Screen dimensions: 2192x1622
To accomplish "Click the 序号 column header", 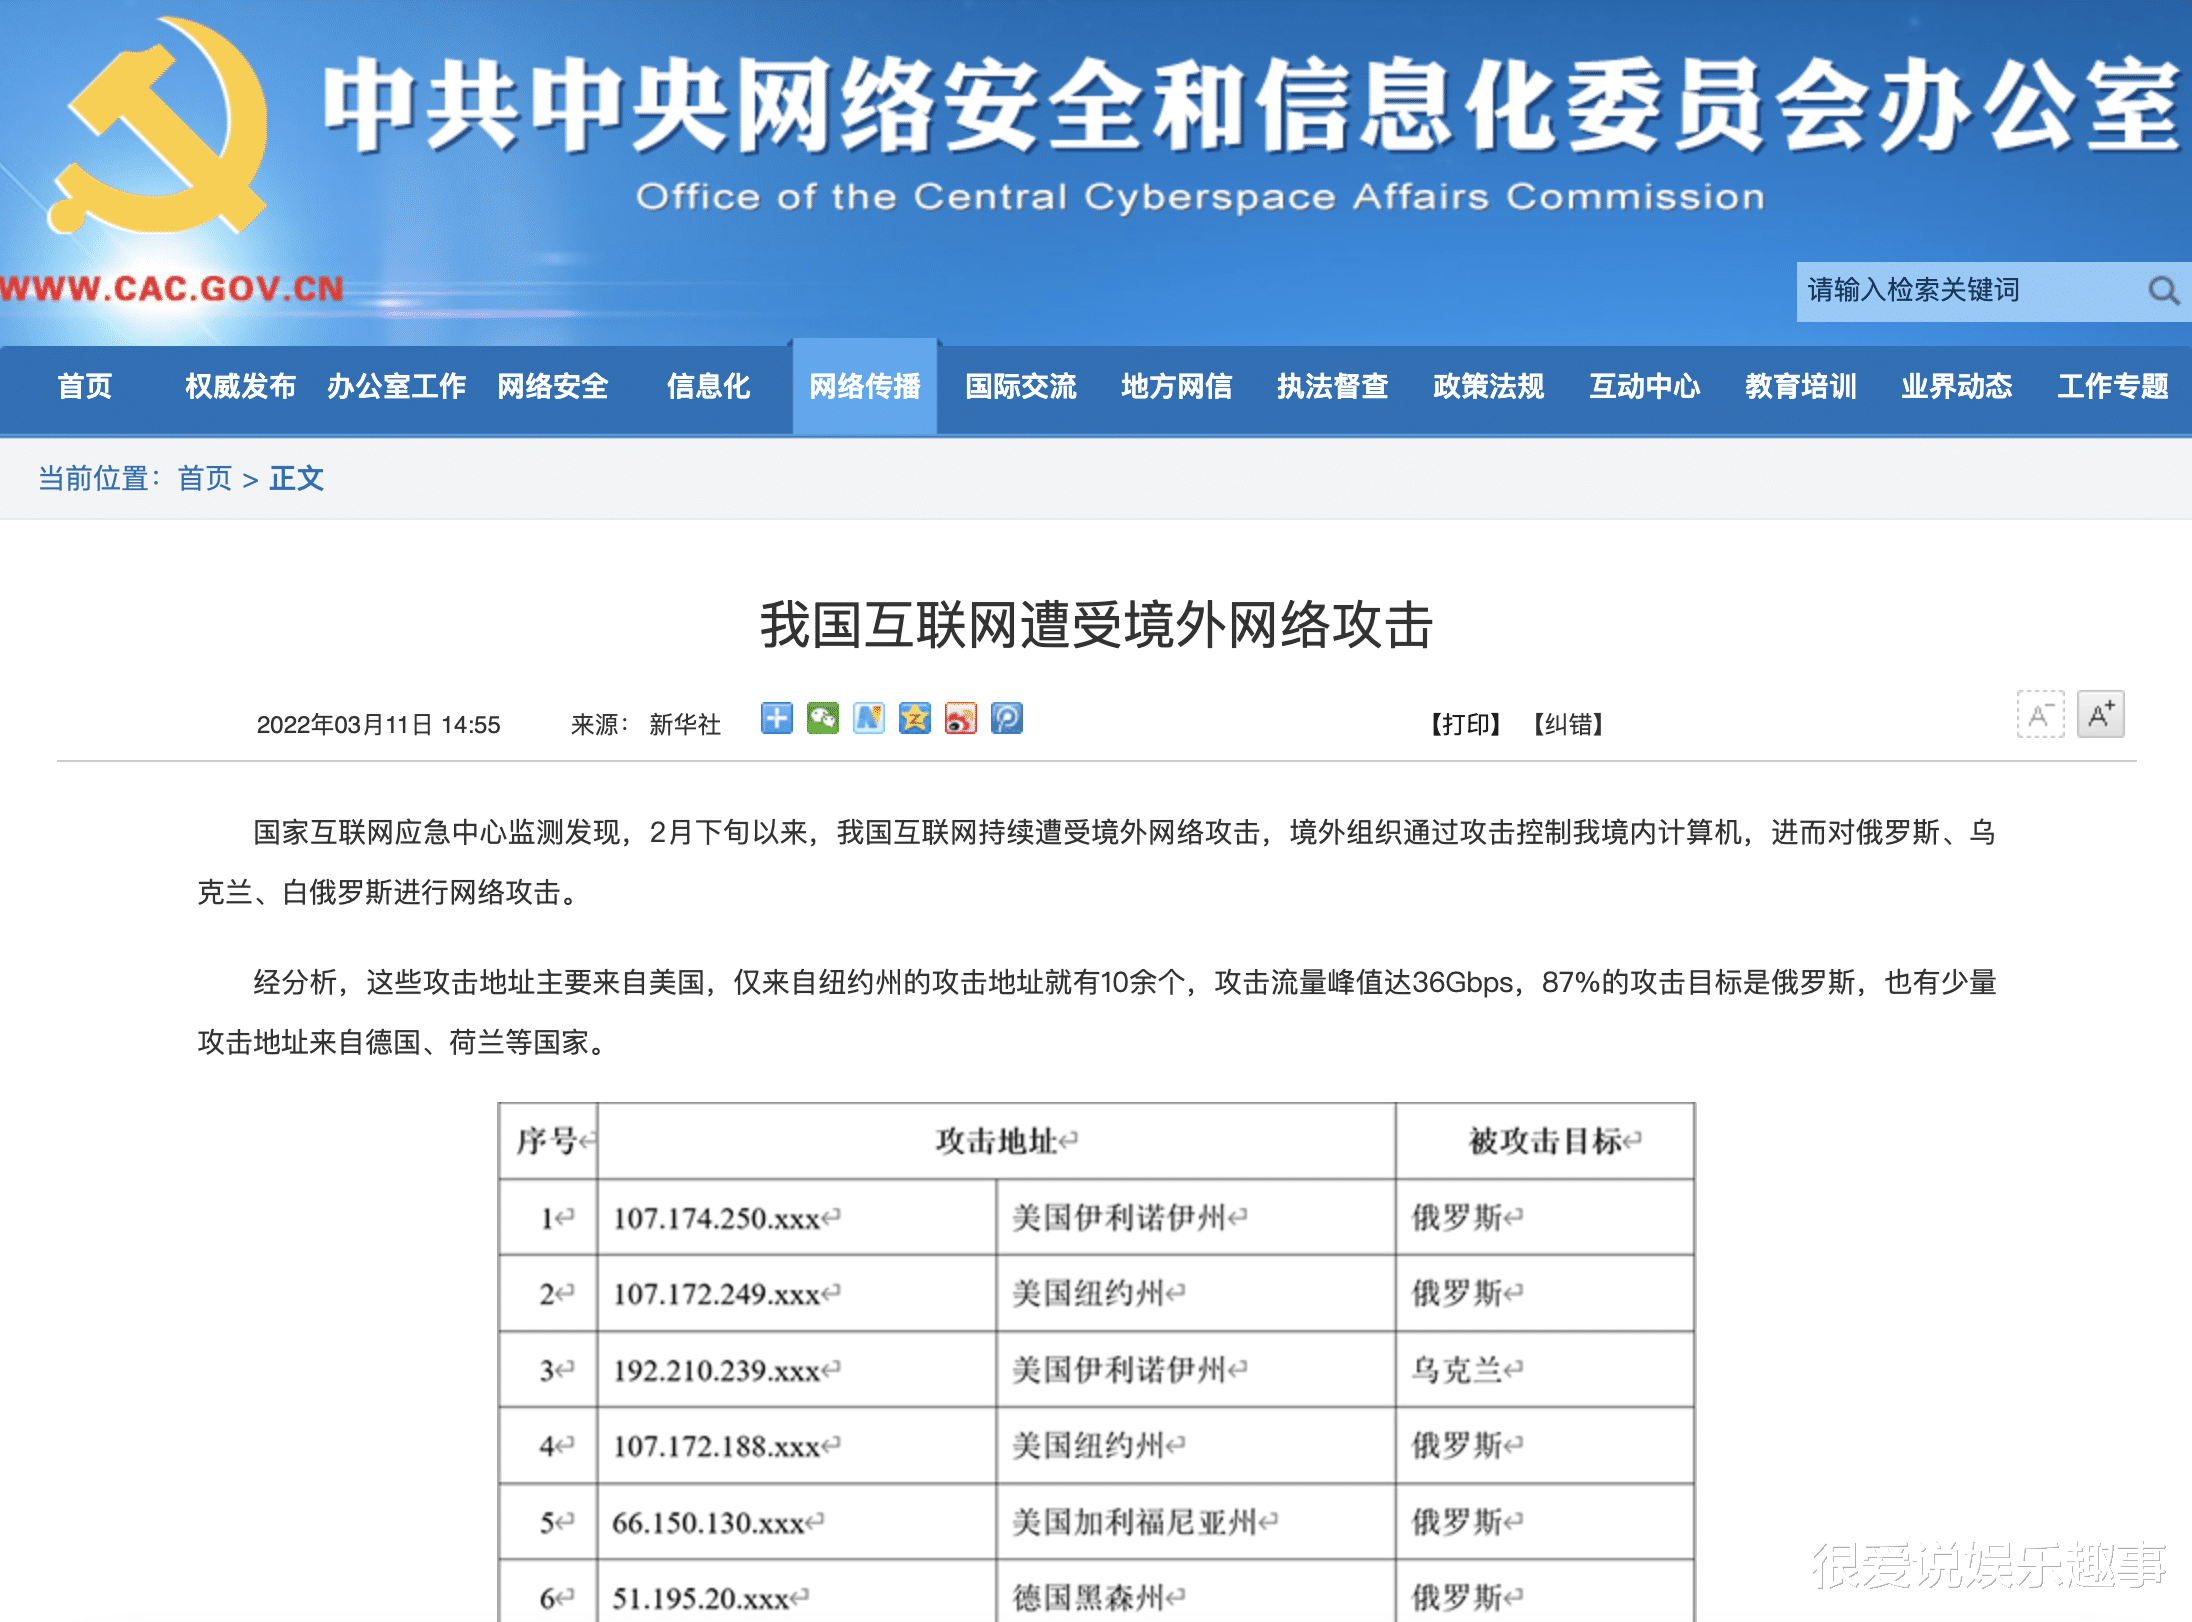I will tap(548, 1141).
